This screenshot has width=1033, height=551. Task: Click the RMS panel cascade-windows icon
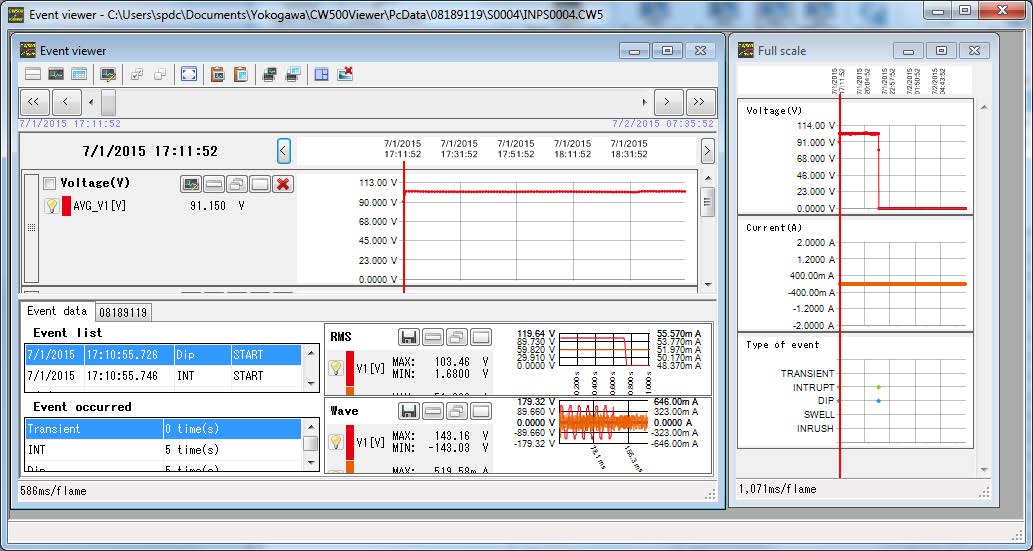pyautogui.click(x=455, y=337)
